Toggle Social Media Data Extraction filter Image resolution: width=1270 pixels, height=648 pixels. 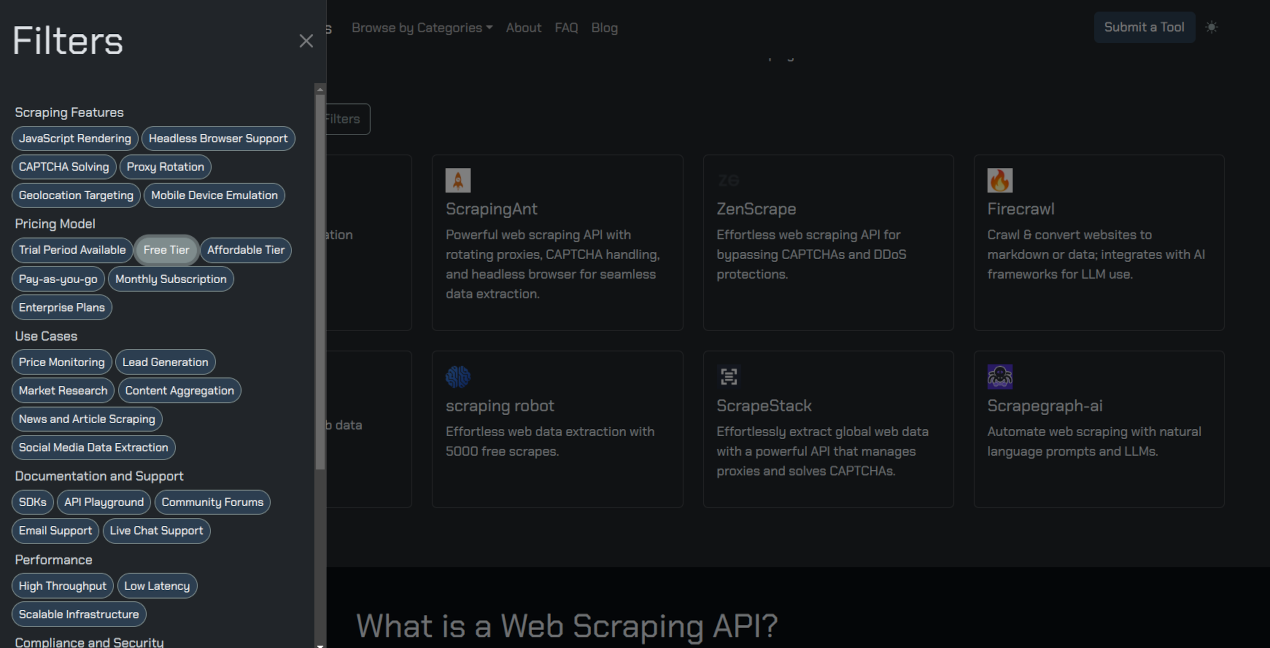[94, 447]
